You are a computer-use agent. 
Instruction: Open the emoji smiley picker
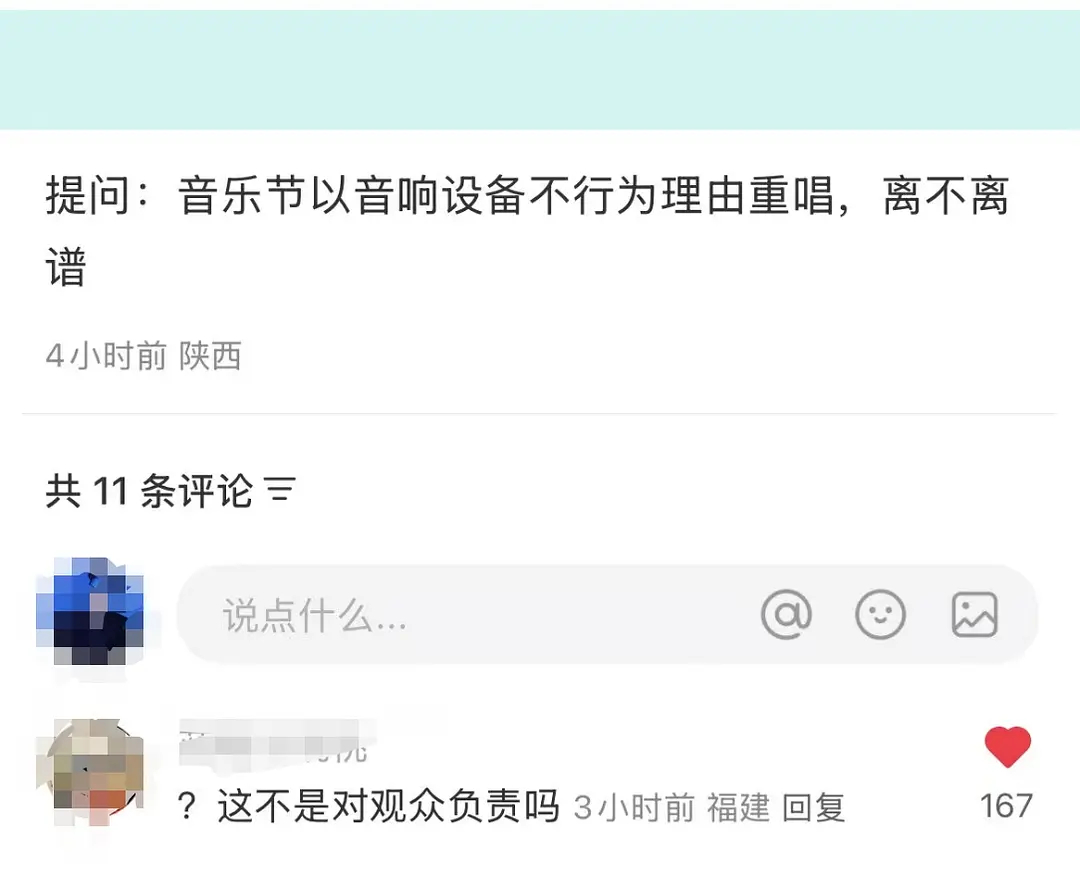point(880,614)
